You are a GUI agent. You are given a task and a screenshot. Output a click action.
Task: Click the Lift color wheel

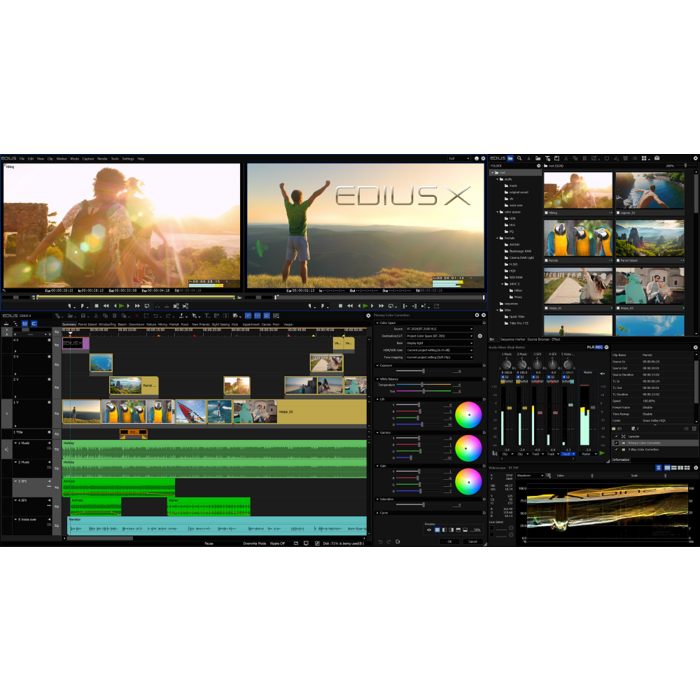click(x=468, y=414)
